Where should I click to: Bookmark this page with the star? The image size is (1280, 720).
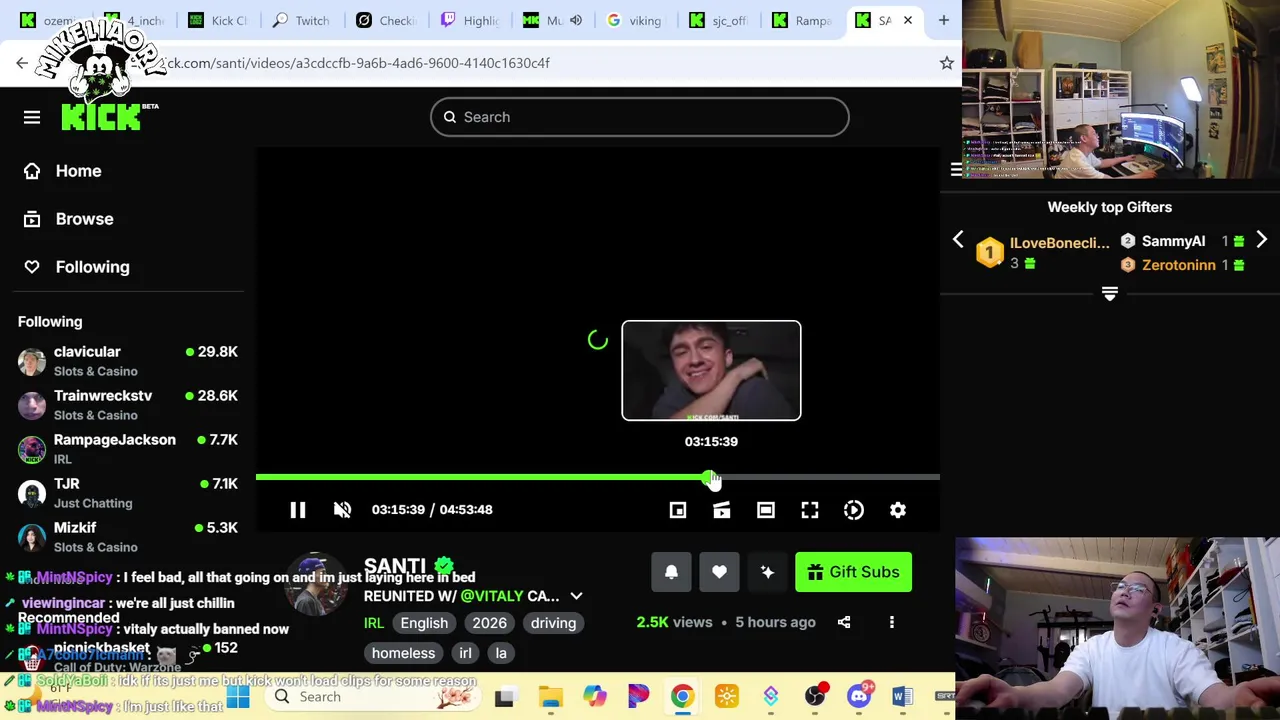pos(946,63)
